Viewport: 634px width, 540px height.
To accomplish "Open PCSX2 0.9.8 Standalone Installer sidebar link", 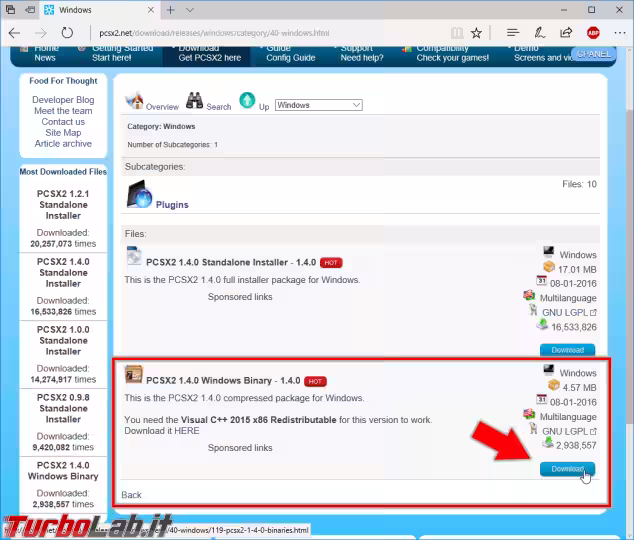I will pyautogui.click(x=63, y=408).
